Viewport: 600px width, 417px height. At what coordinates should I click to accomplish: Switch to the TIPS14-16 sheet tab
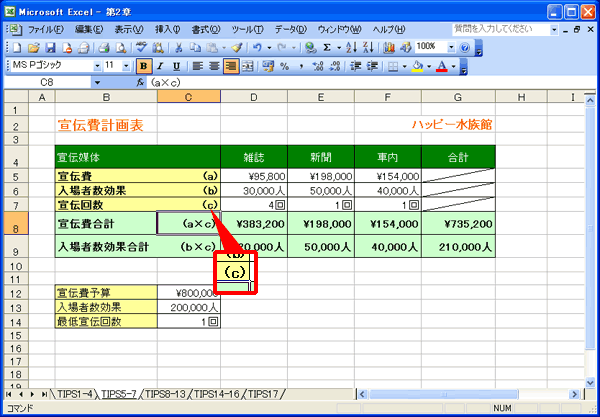(x=217, y=394)
